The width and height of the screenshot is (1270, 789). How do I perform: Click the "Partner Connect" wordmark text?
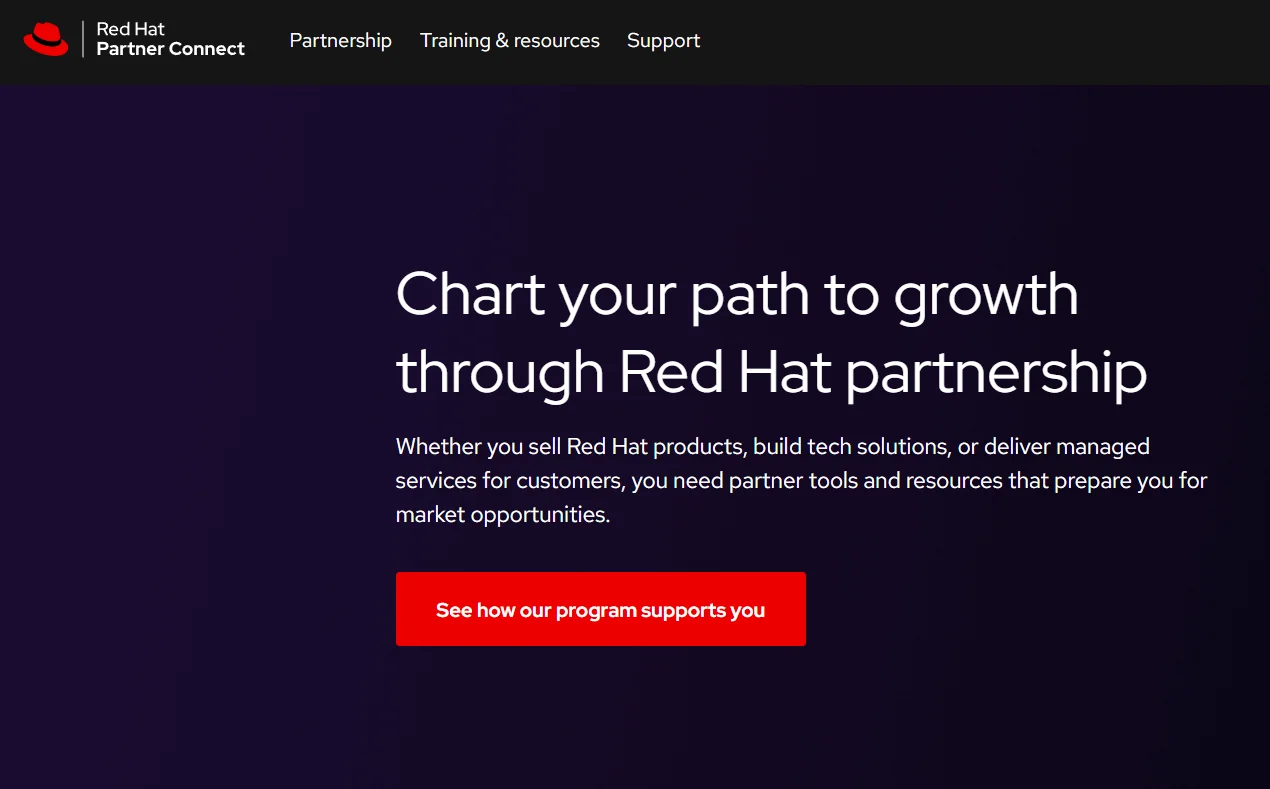click(x=170, y=49)
